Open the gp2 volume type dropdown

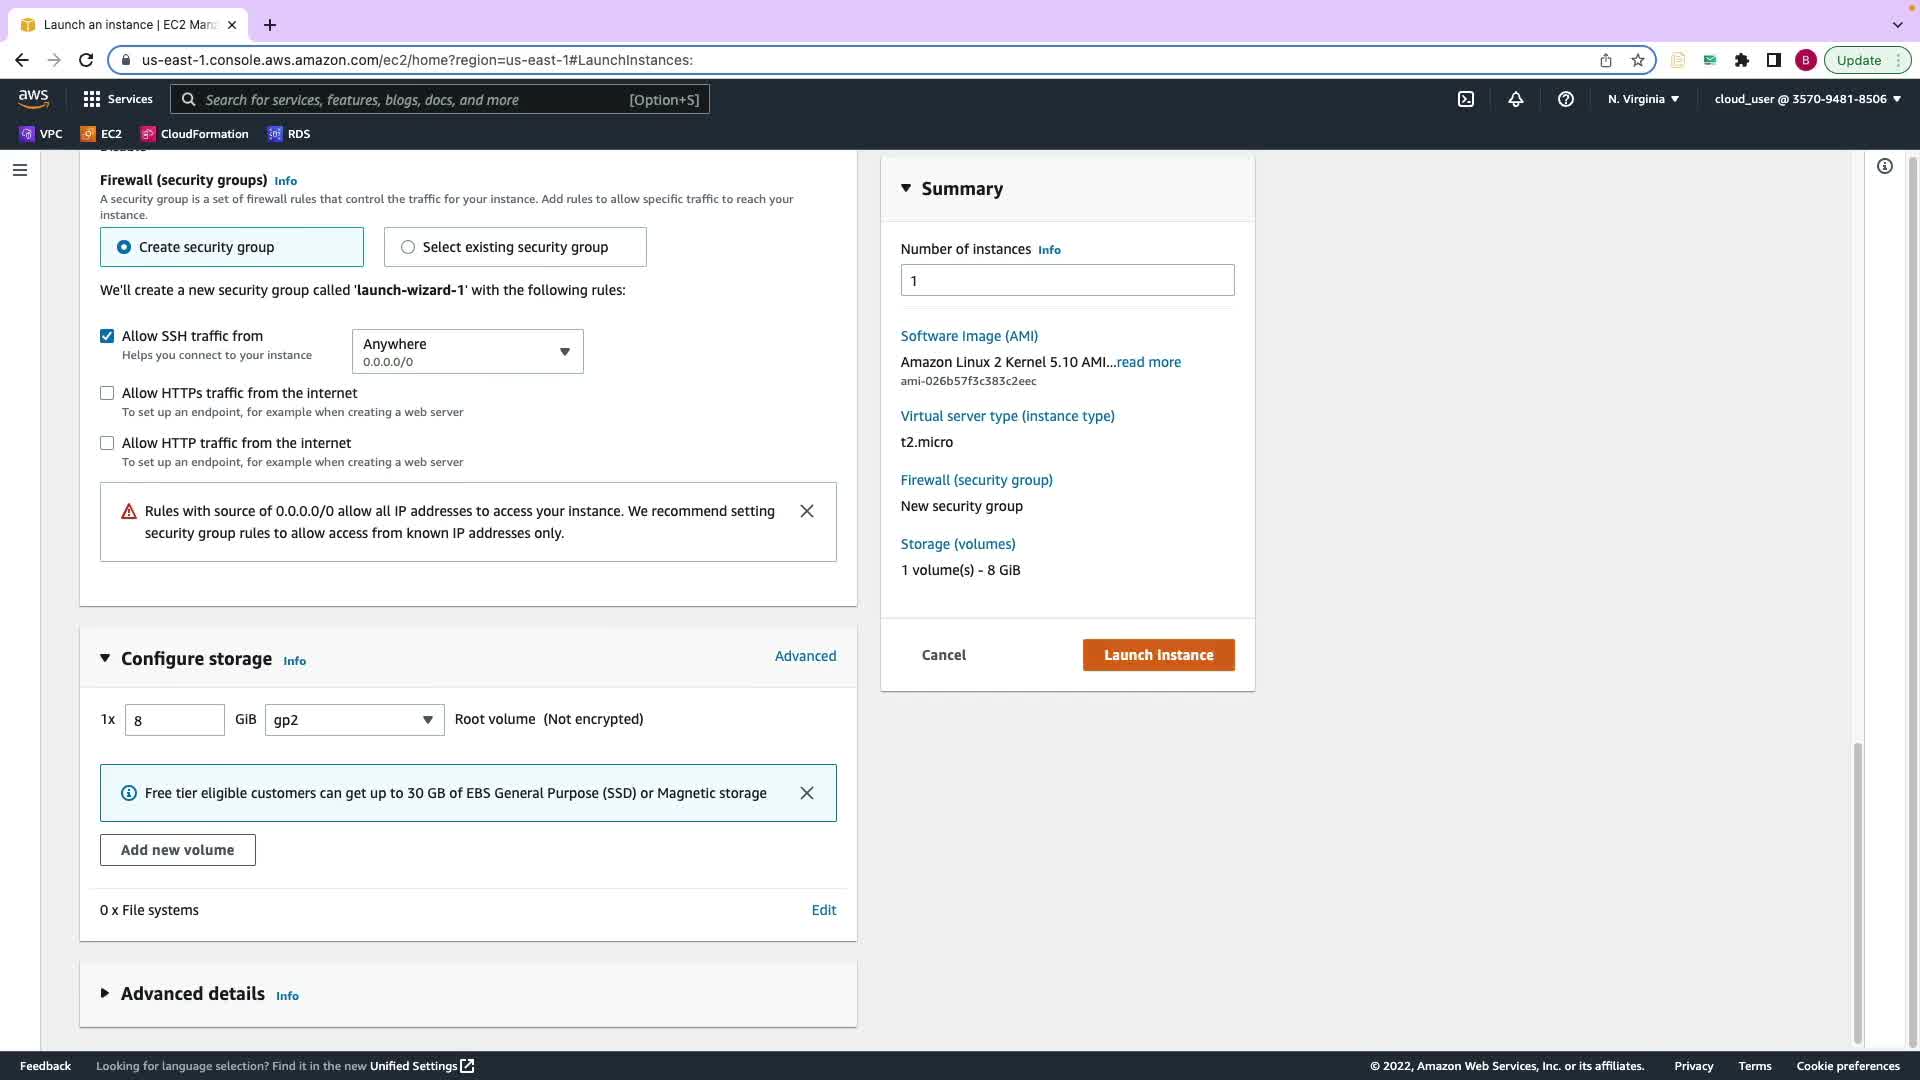pyautogui.click(x=354, y=720)
